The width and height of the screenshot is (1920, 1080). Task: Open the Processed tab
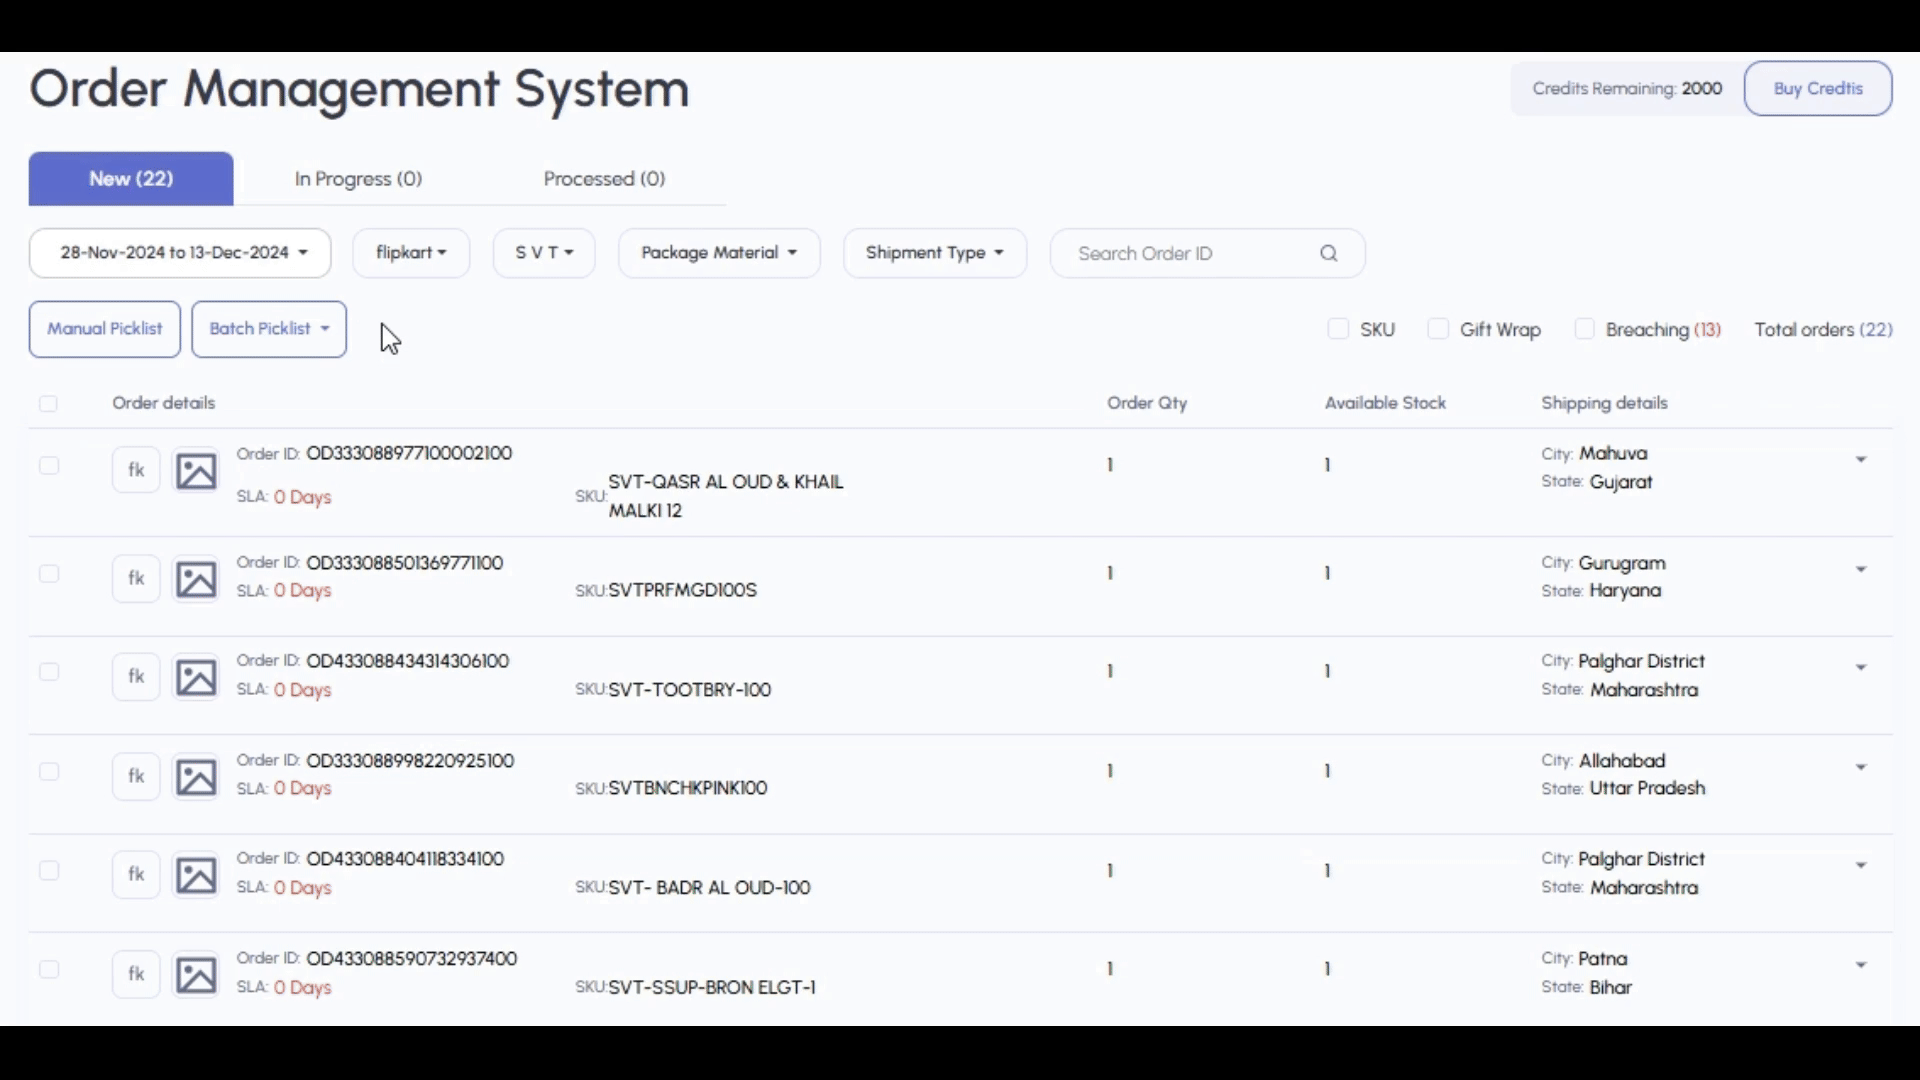pyautogui.click(x=603, y=178)
